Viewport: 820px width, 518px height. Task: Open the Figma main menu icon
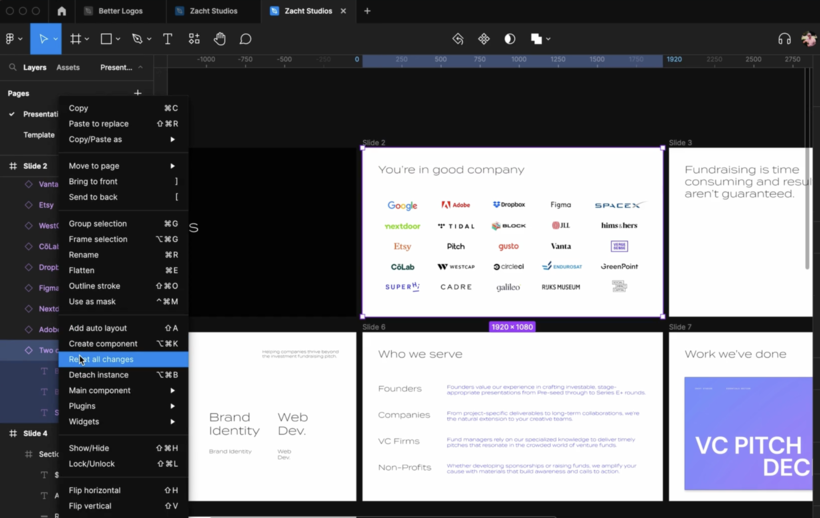(10, 39)
